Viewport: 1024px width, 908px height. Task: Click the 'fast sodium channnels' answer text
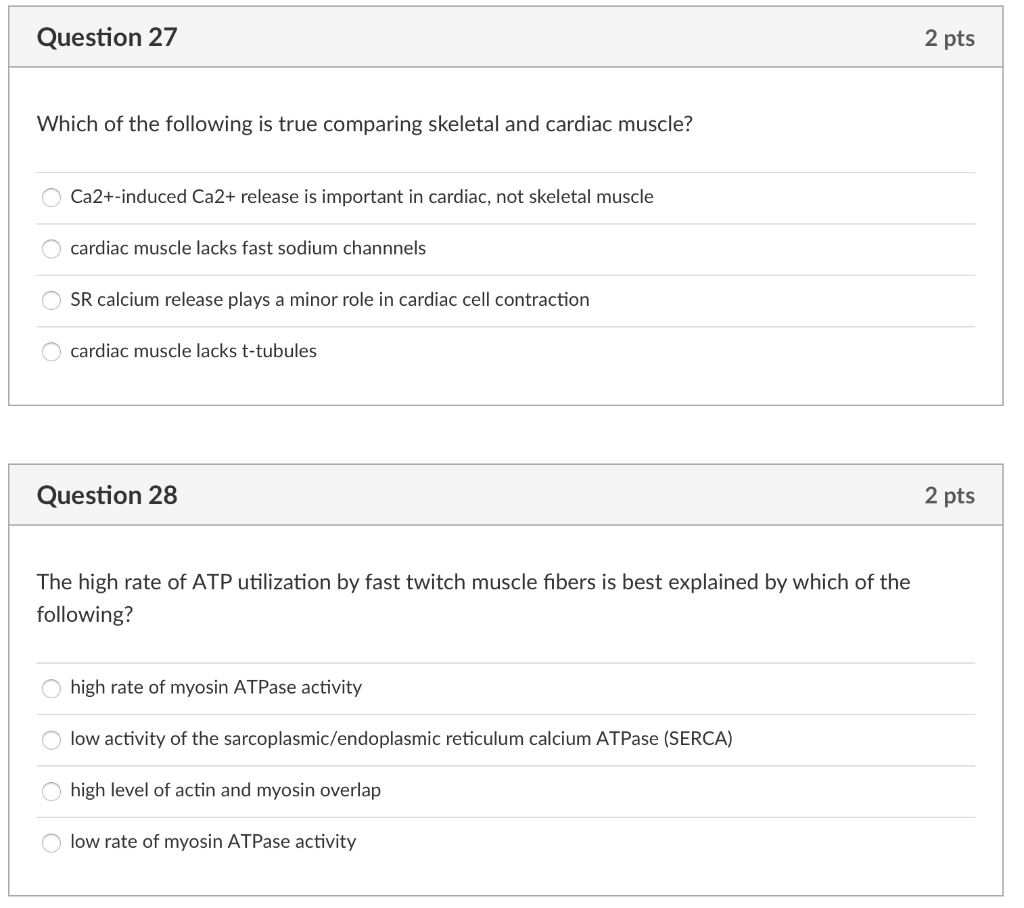[x=247, y=248]
